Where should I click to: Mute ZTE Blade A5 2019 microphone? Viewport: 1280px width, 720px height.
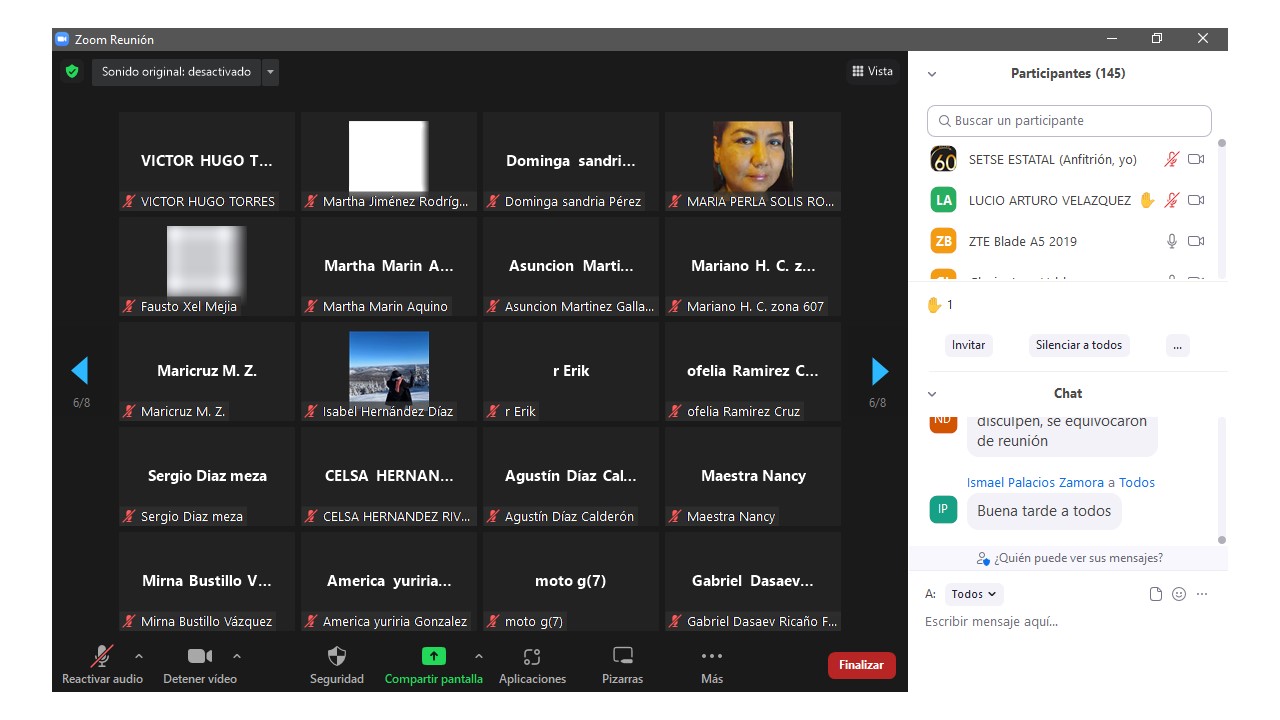[x=1172, y=241]
